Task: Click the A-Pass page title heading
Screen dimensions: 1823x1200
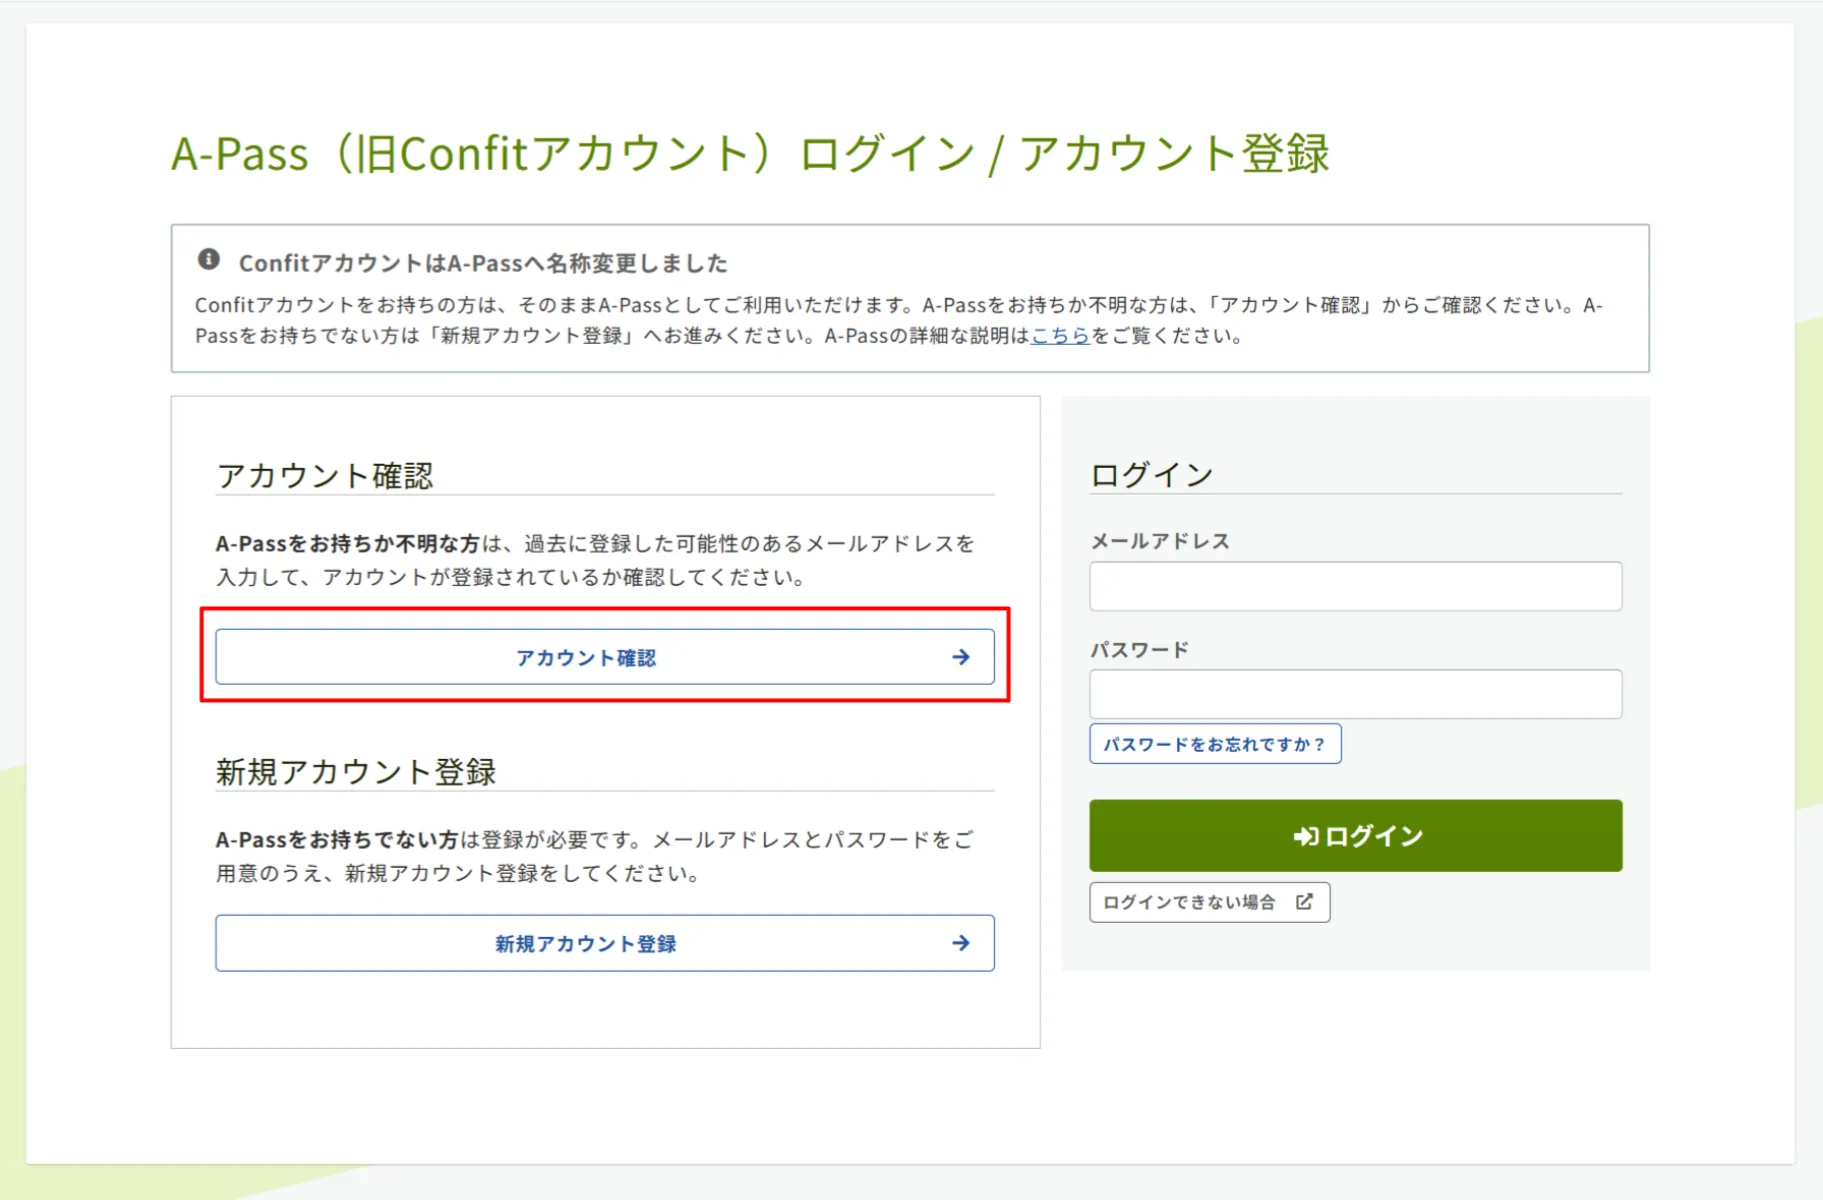Action: pyautogui.click(x=750, y=153)
